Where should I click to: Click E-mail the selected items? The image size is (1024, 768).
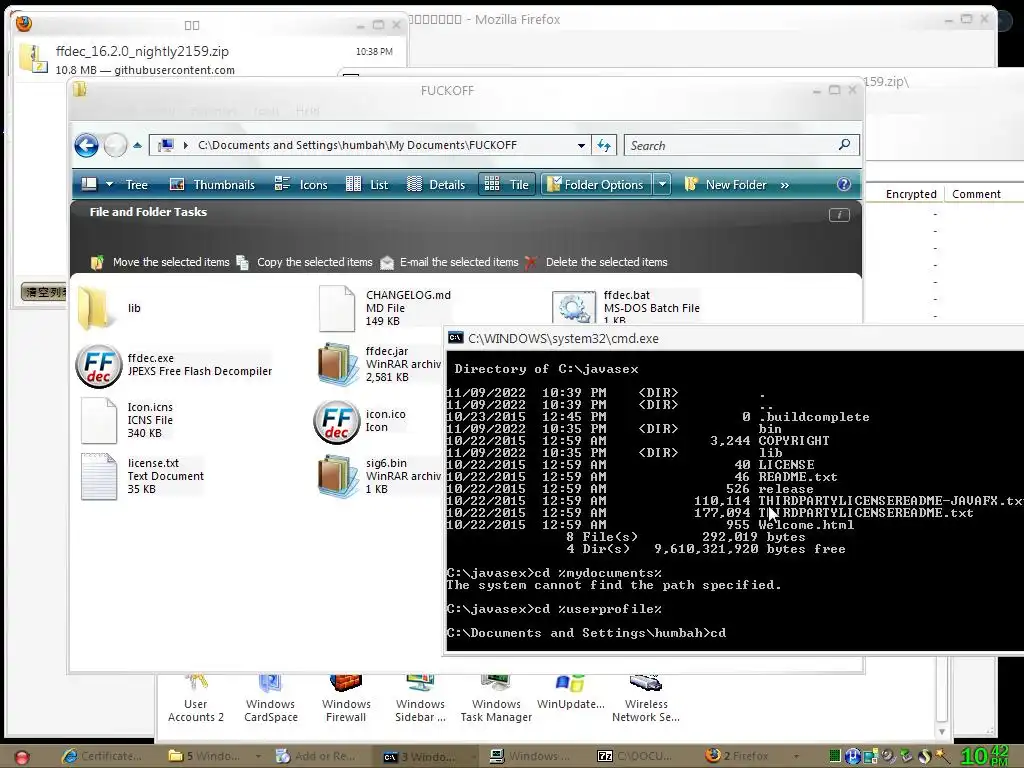449,262
